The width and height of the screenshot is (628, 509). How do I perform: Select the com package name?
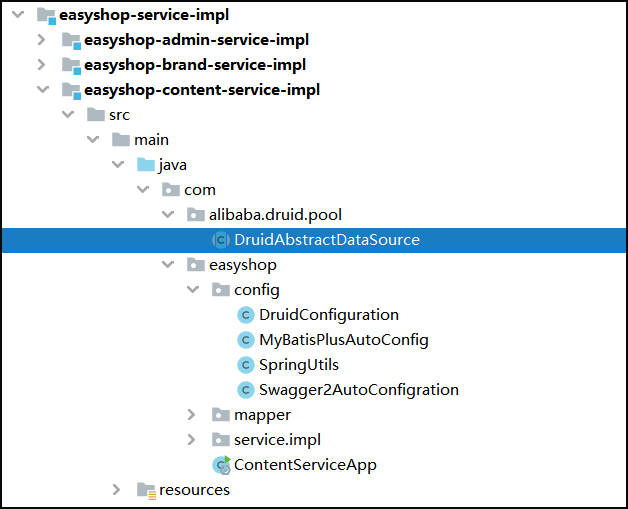pos(200,190)
